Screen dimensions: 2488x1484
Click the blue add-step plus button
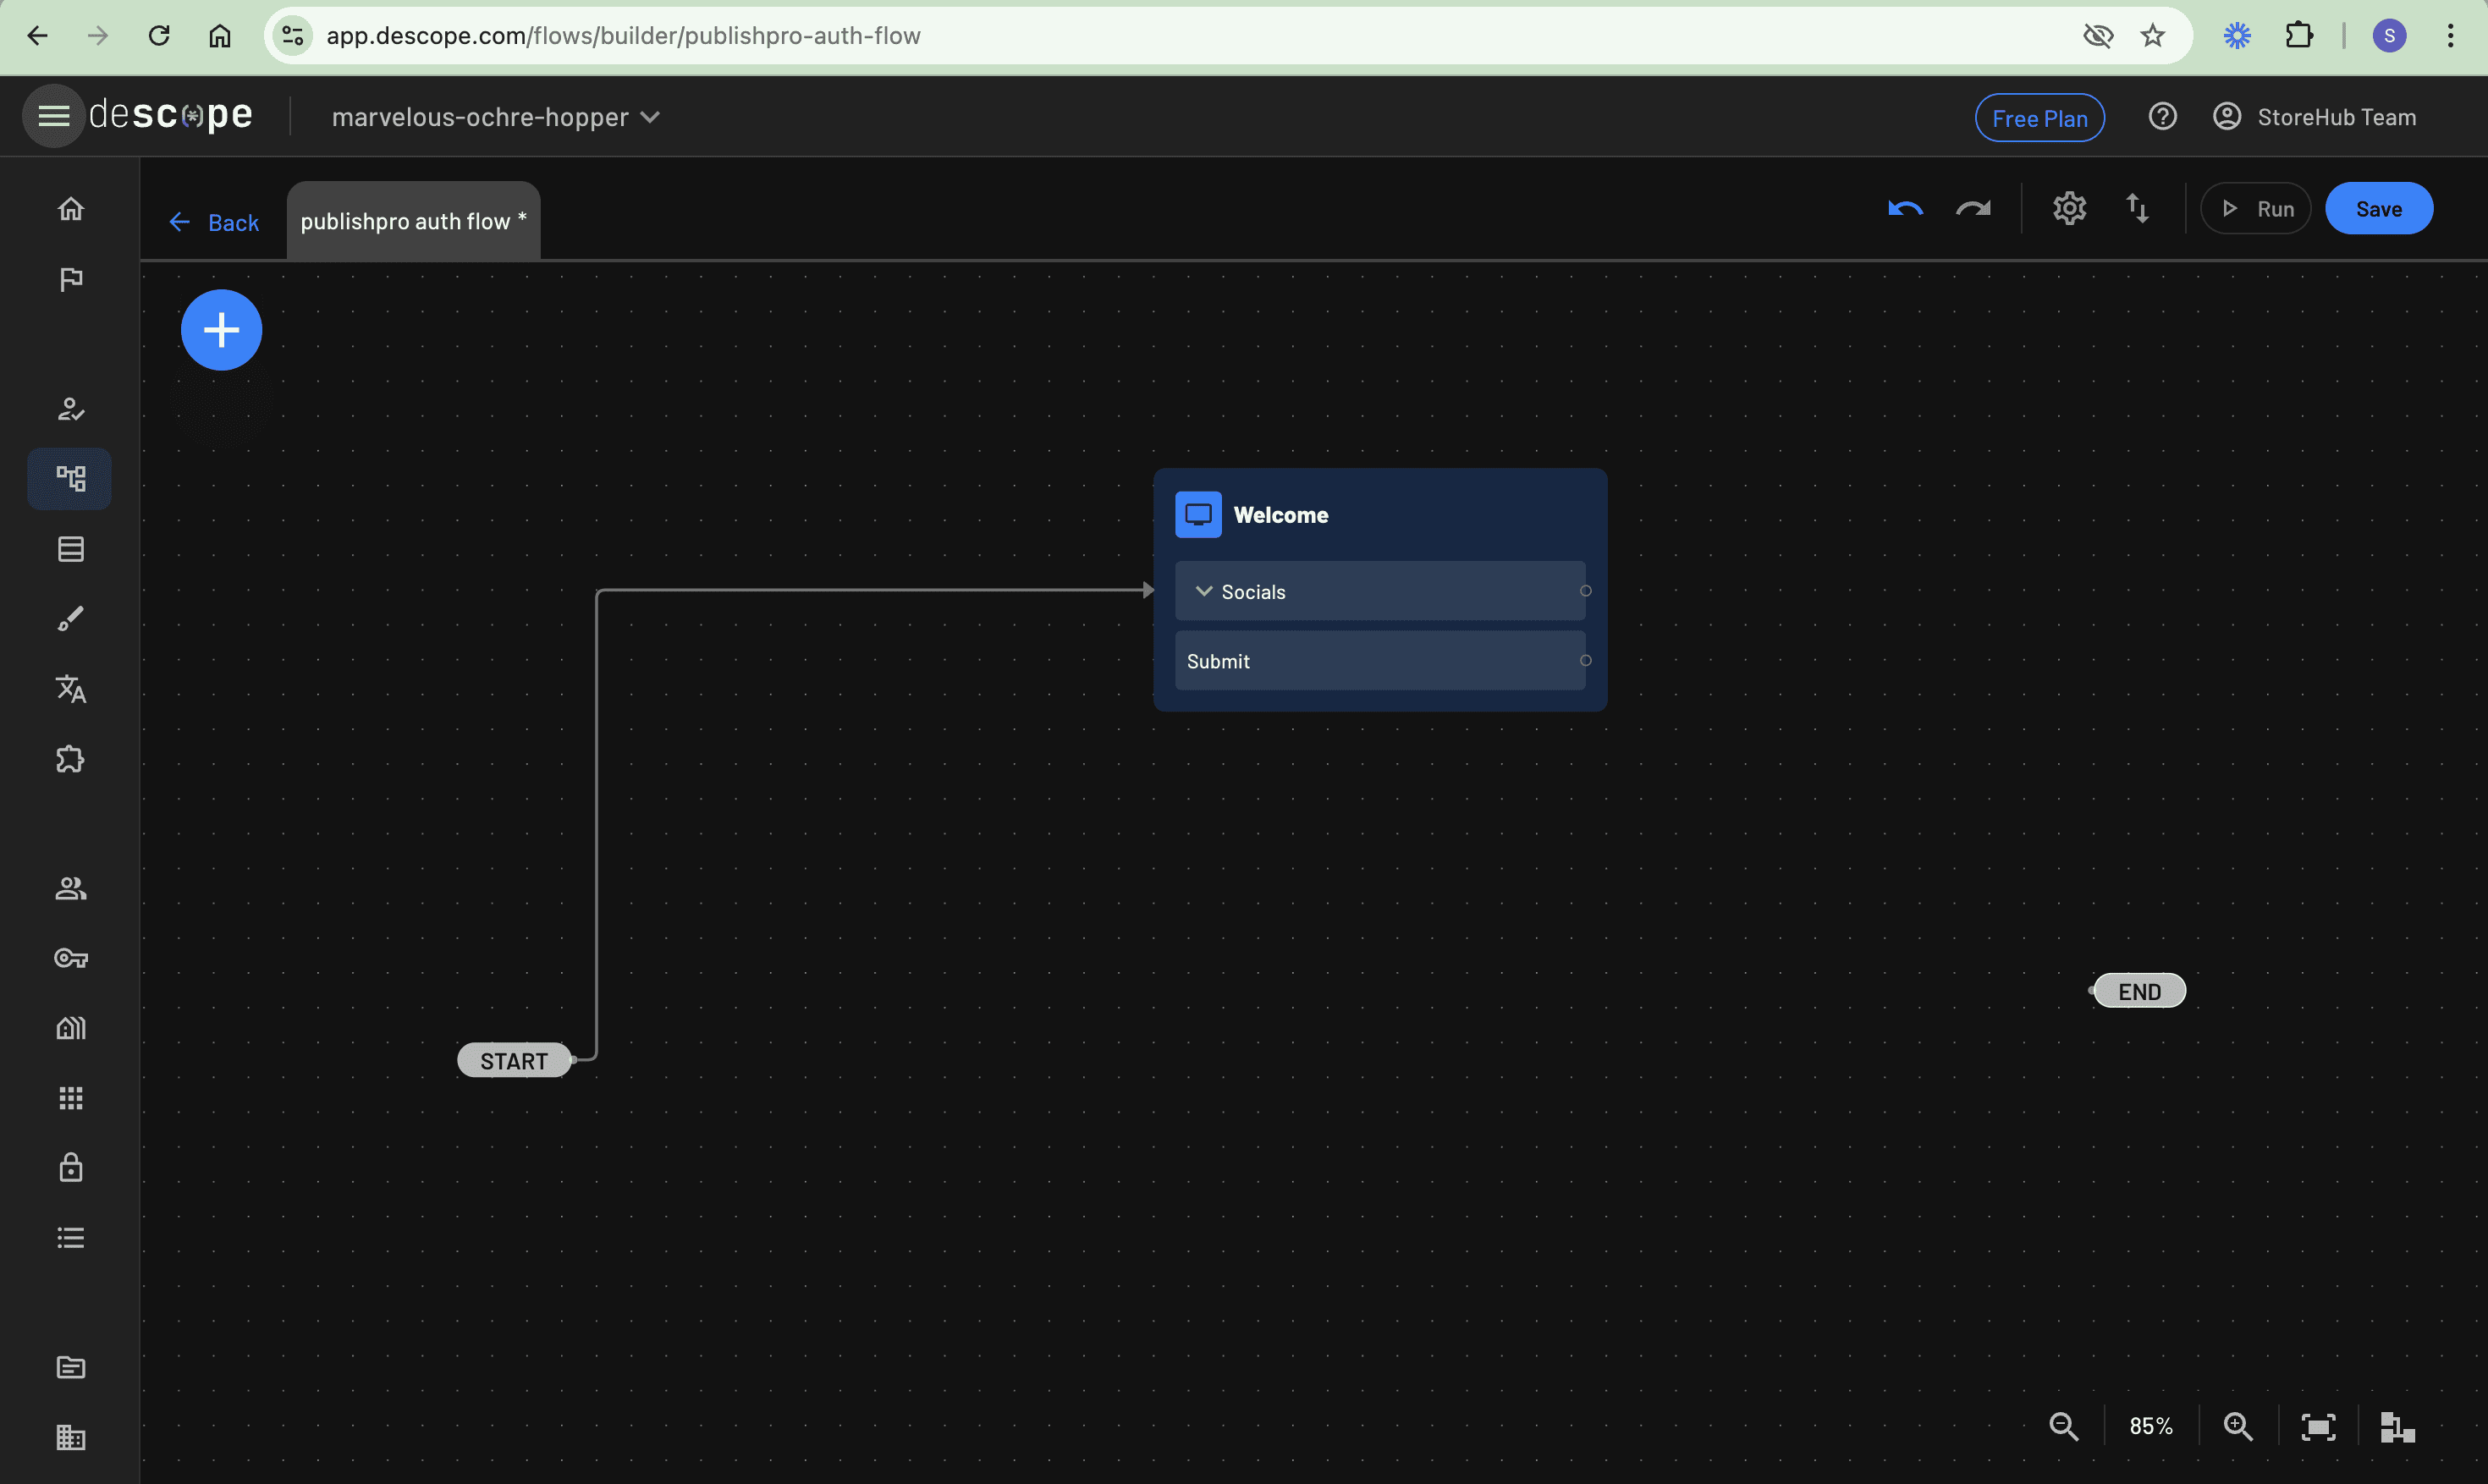click(221, 330)
